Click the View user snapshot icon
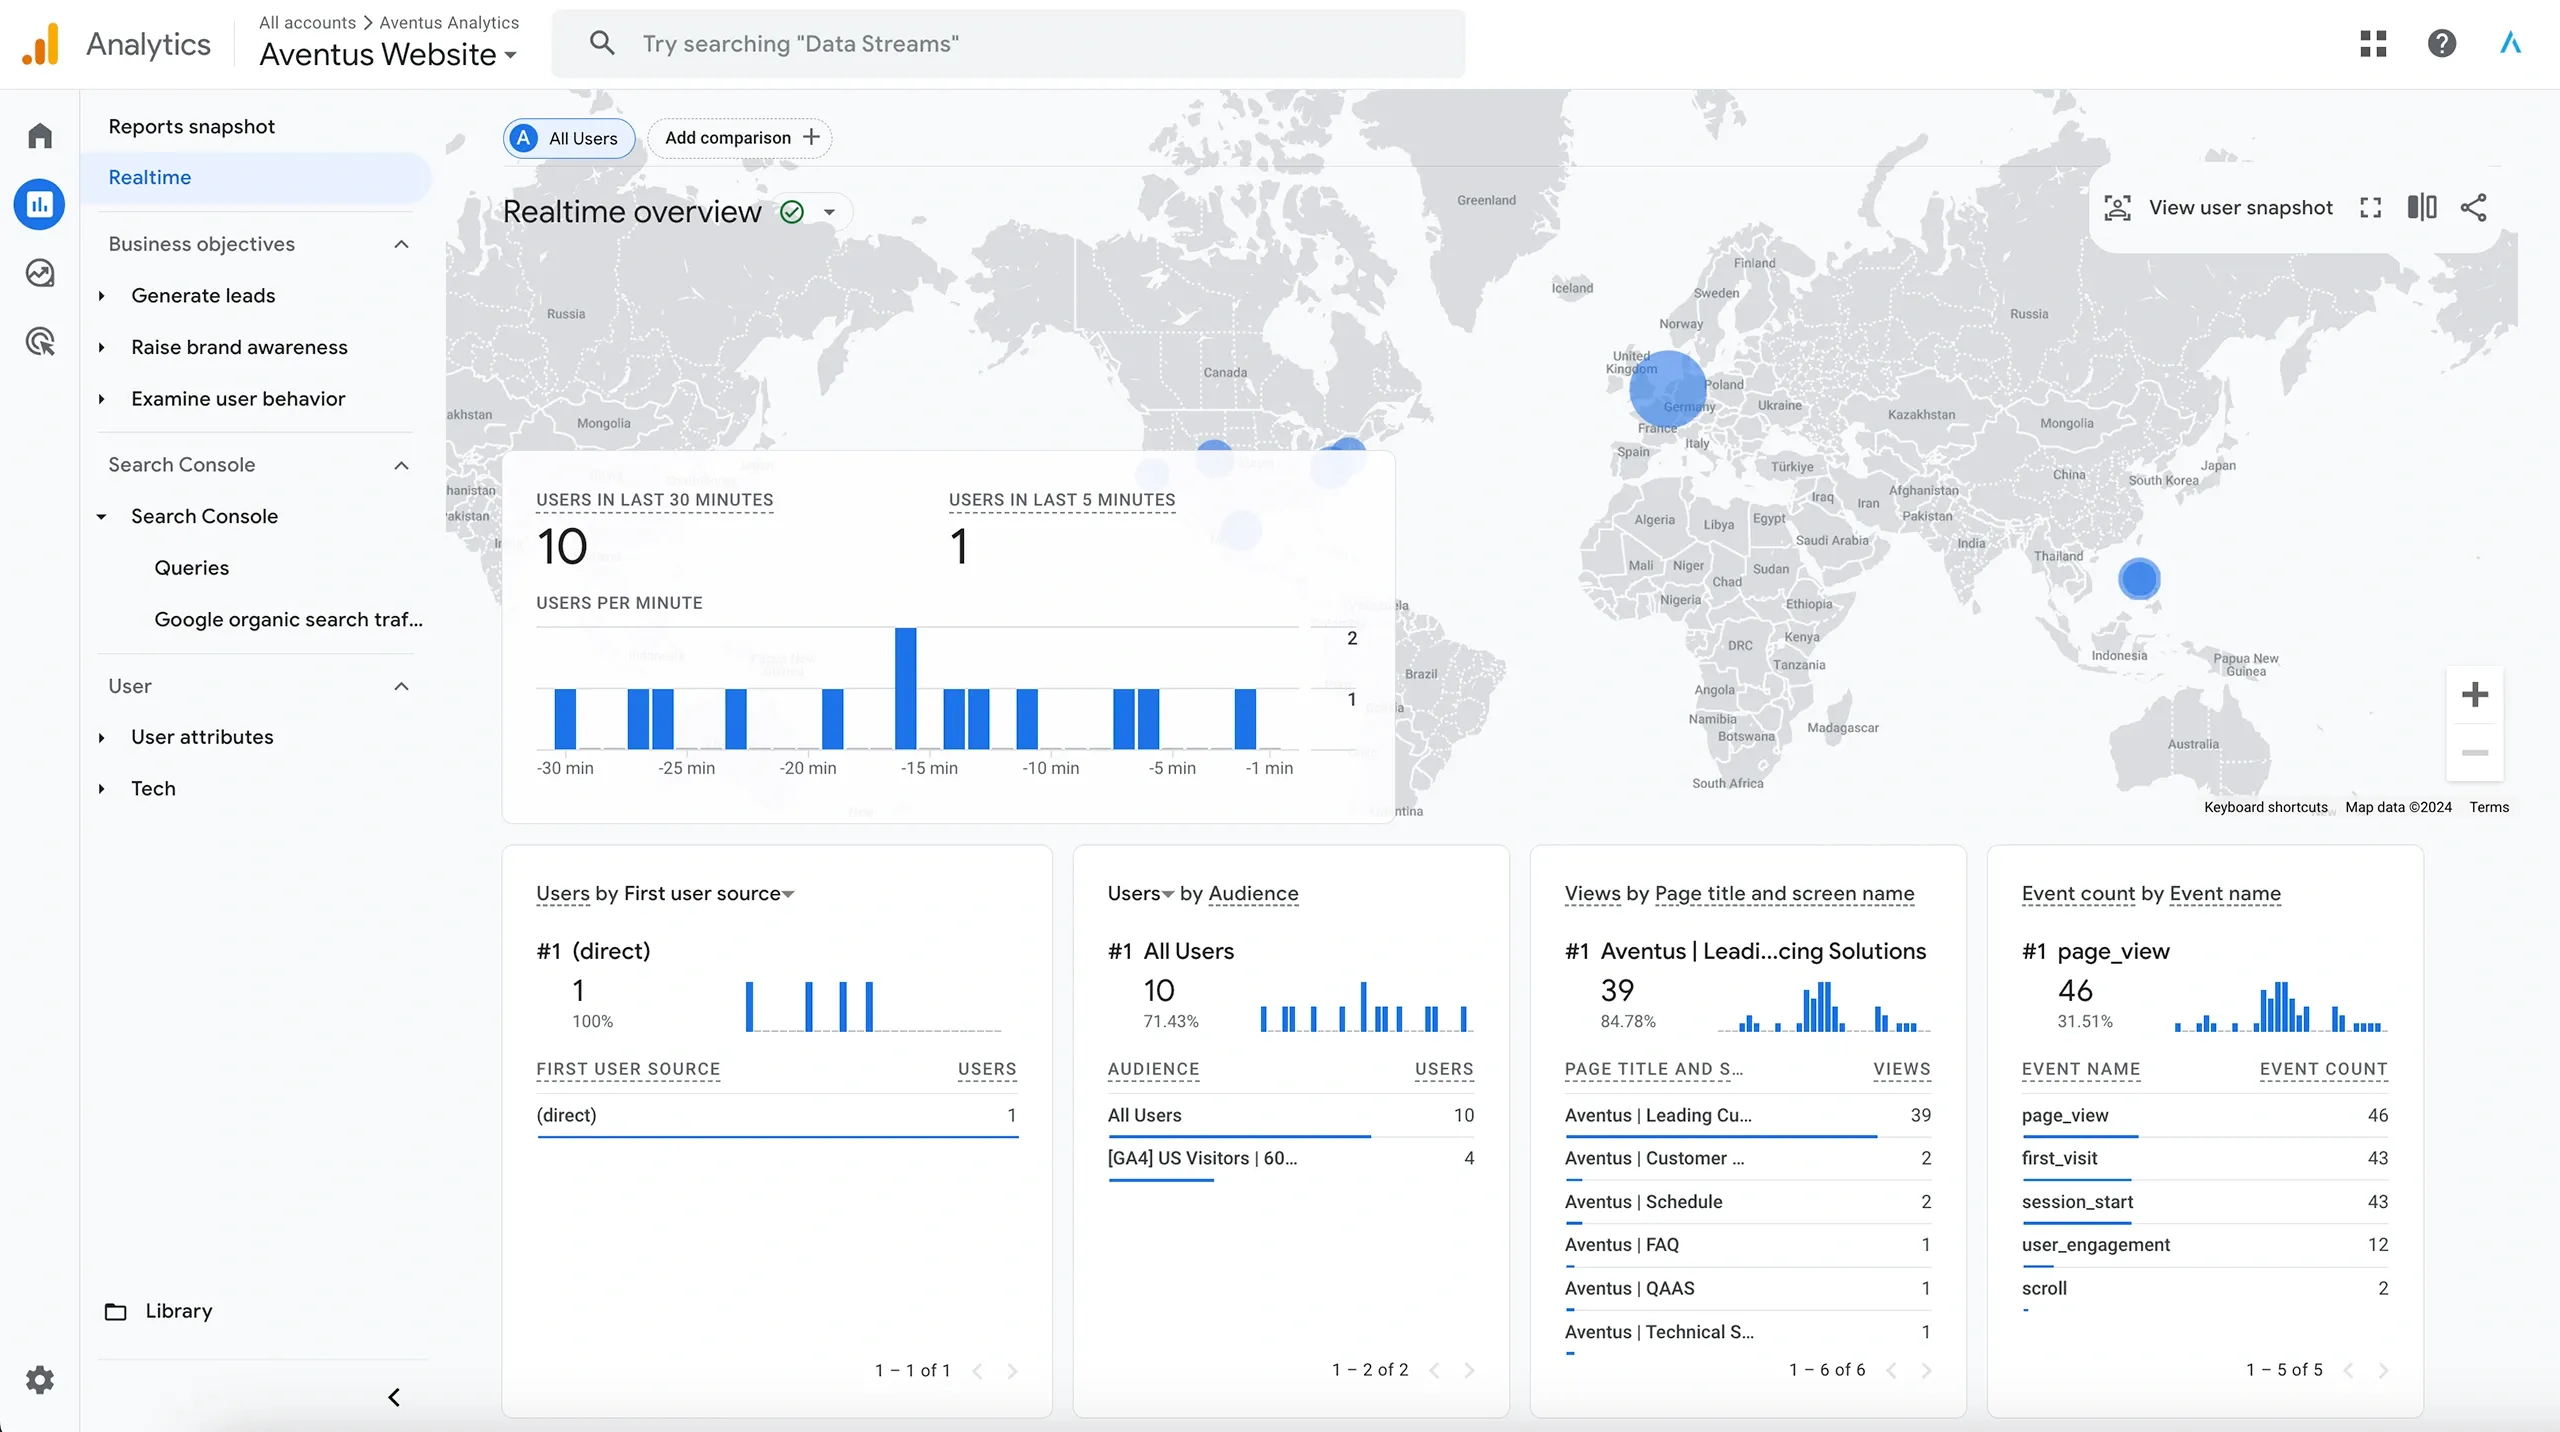The image size is (2560, 1432). coord(2117,208)
